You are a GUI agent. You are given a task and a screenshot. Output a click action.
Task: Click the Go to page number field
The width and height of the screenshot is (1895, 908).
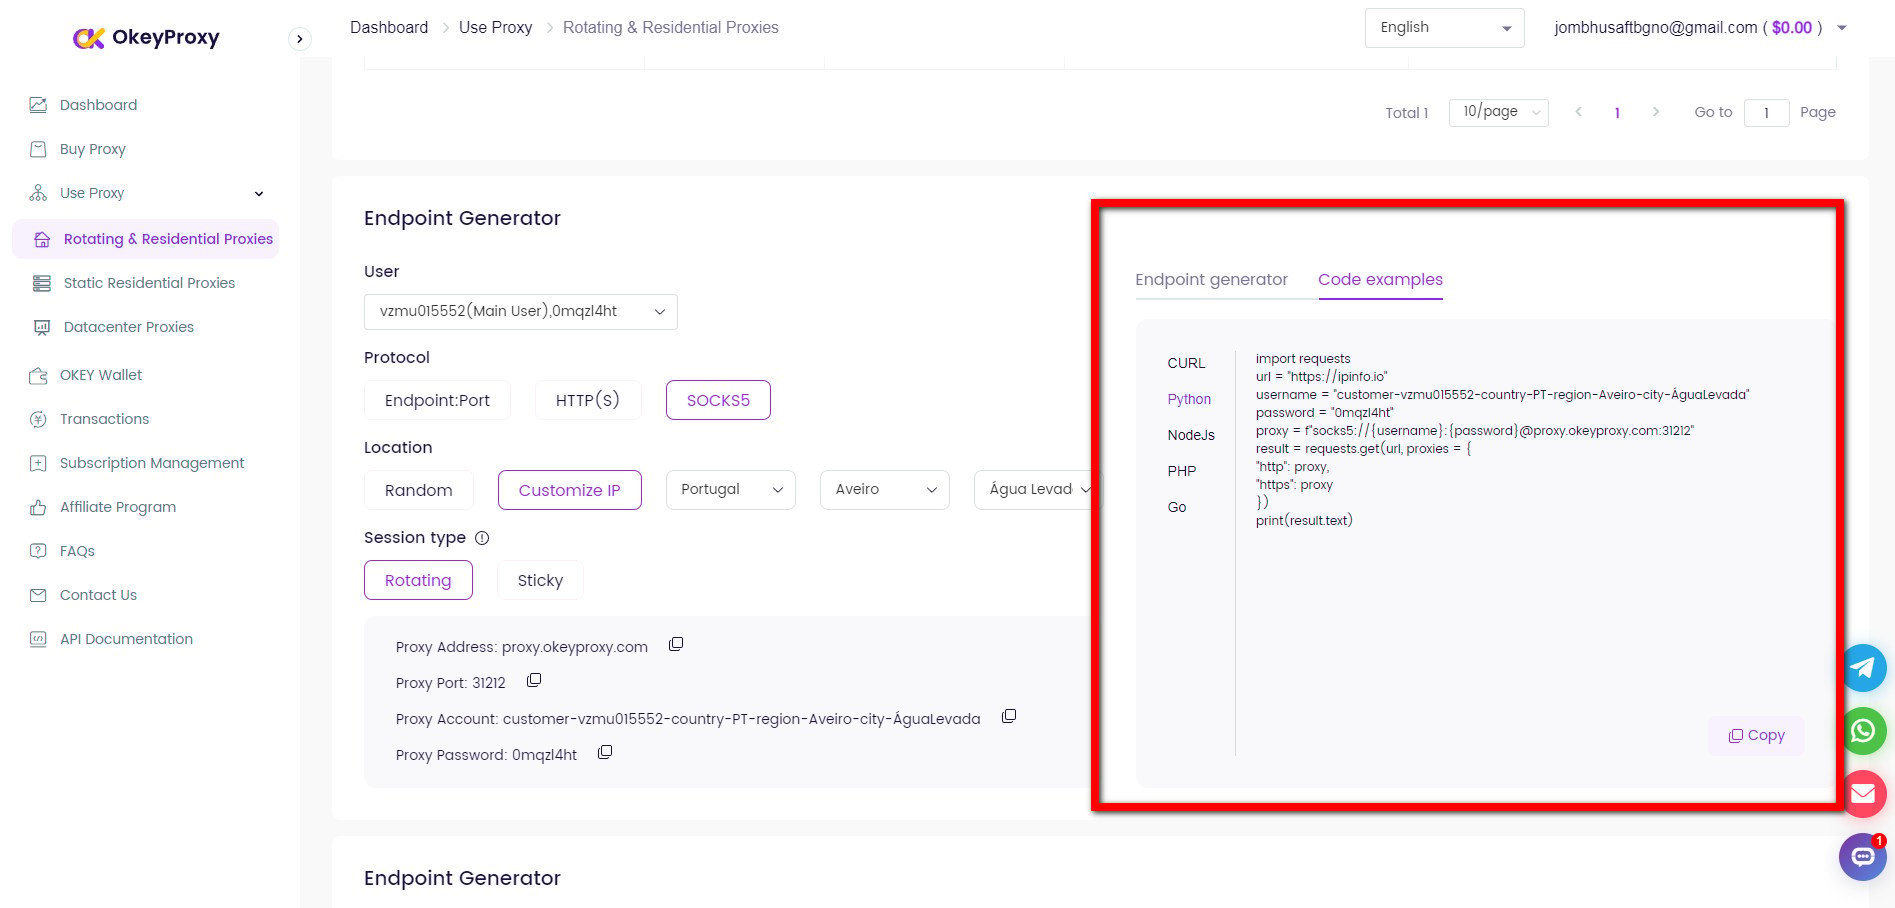(x=1766, y=113)
